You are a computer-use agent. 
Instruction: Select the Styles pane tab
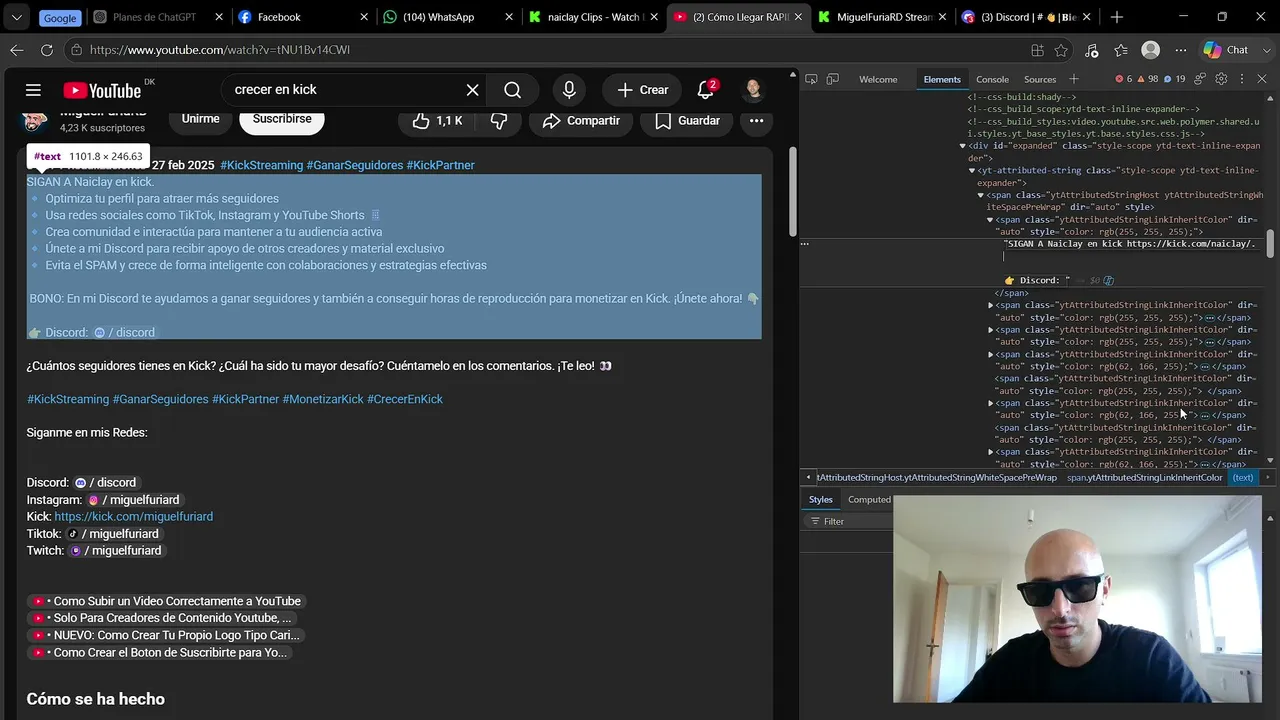coord(821,500)
